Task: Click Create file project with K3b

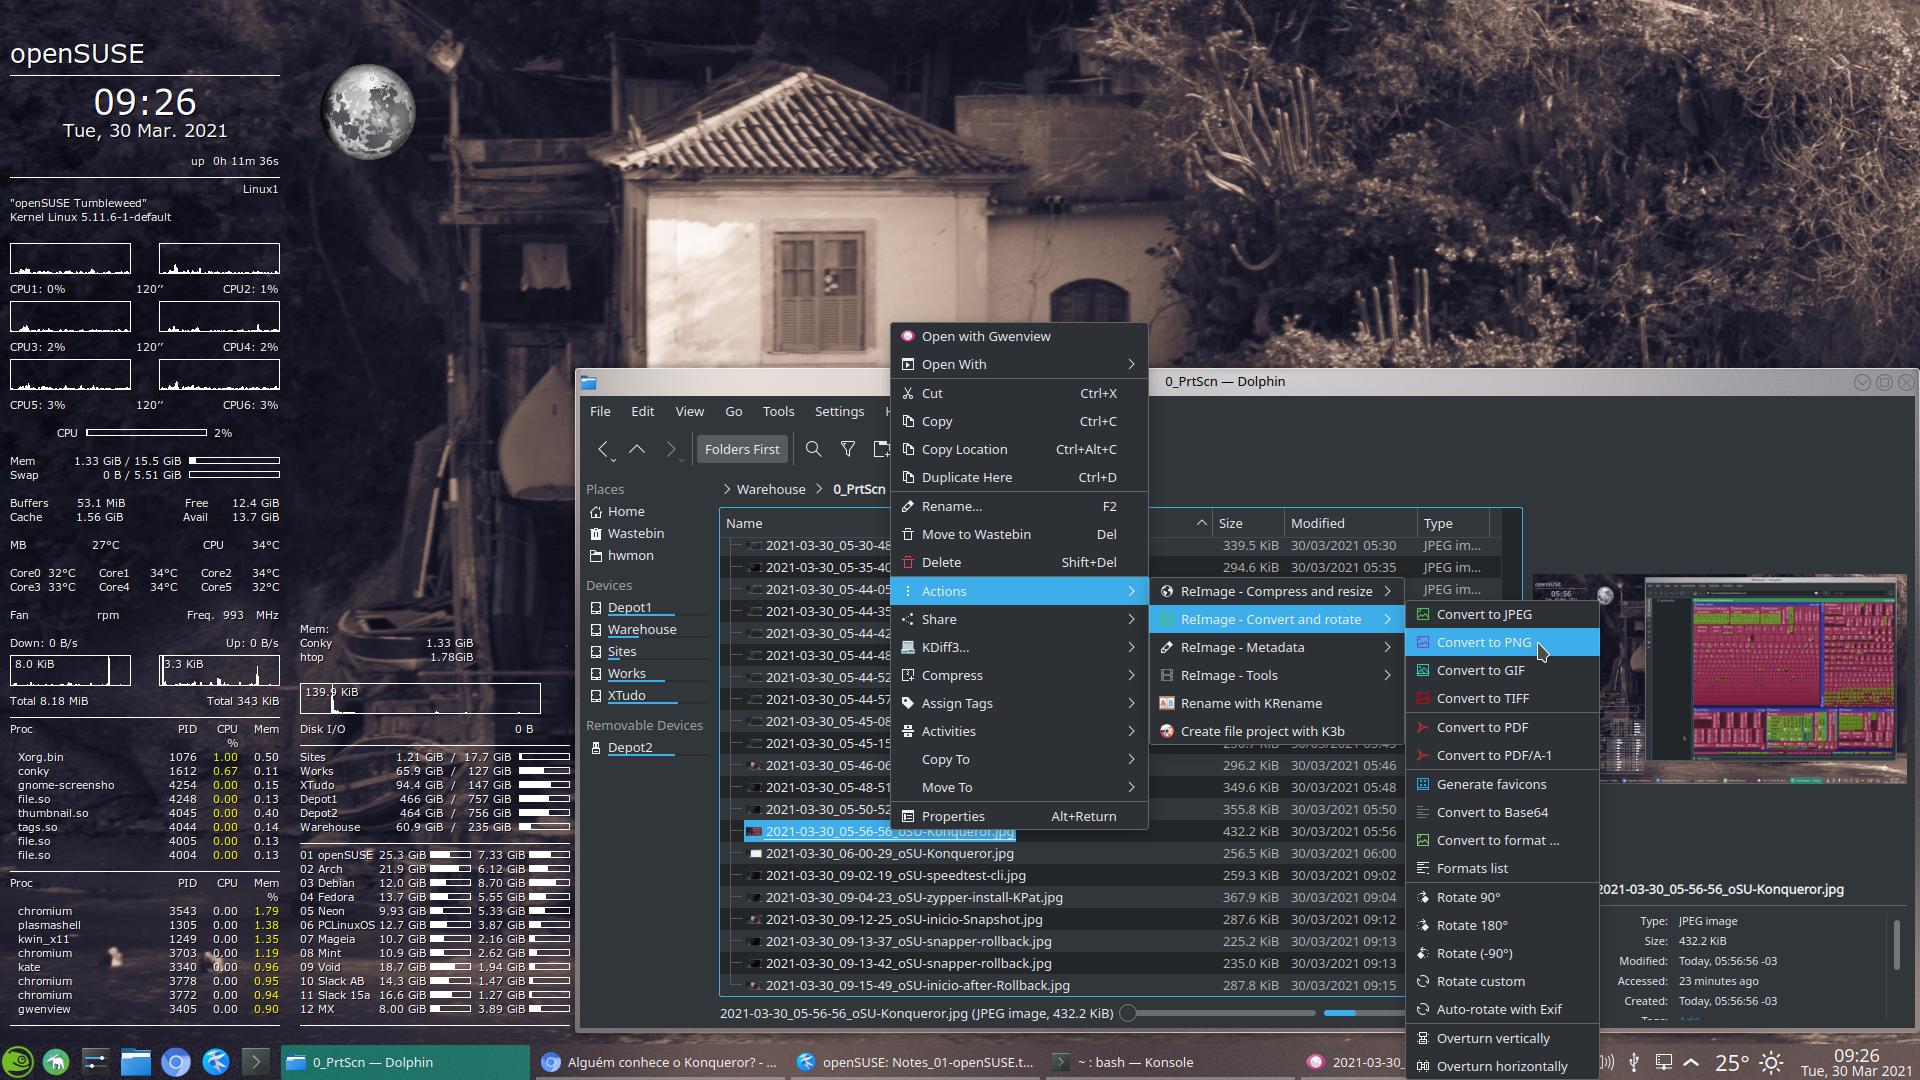Action: (1276, 731)
